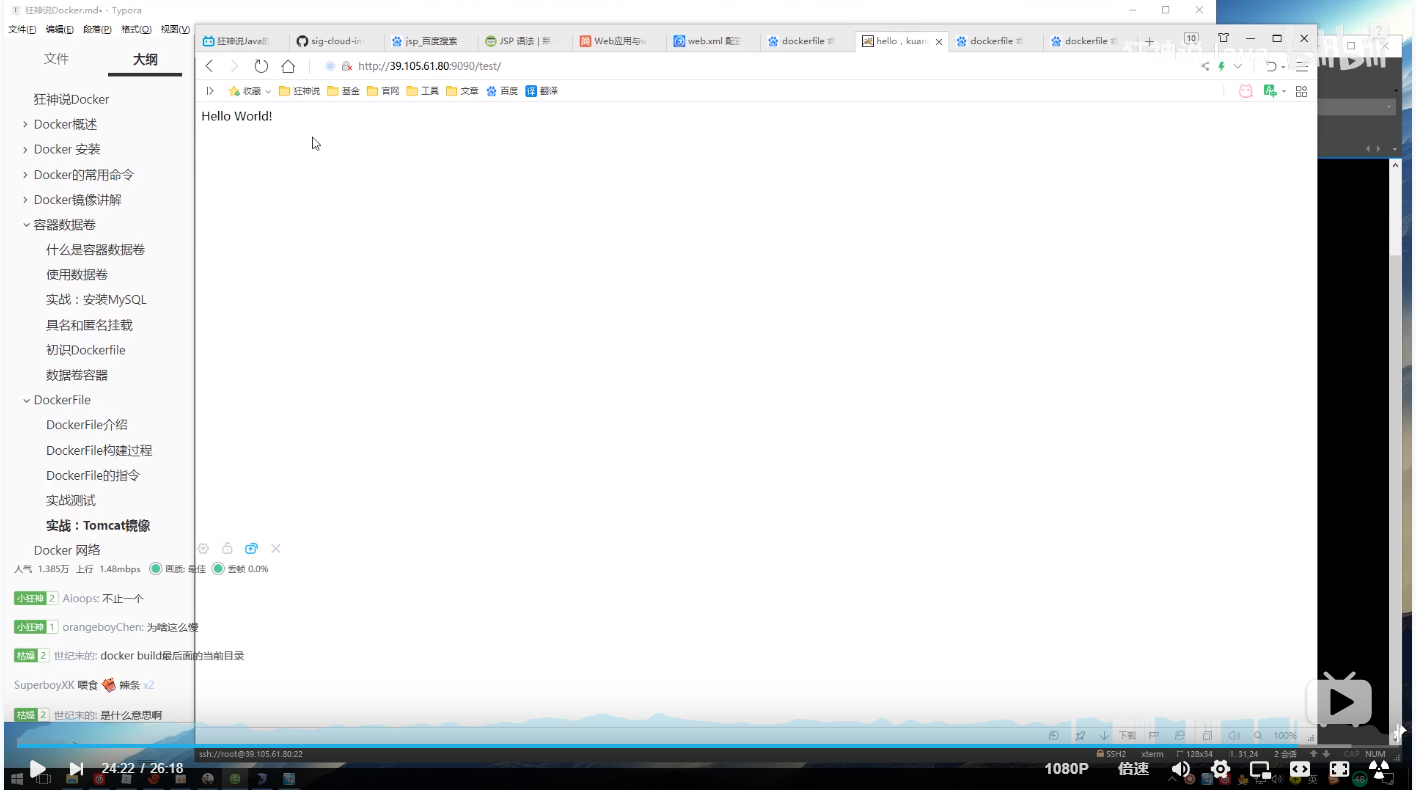Switch to the 大纲 sidebar tab
The height and width of the screenshot is (790, 1416).
coord(145,60)
